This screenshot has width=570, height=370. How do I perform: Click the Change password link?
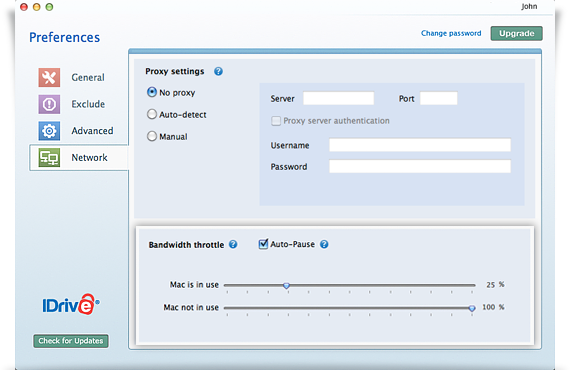click(x=451, y=33)
